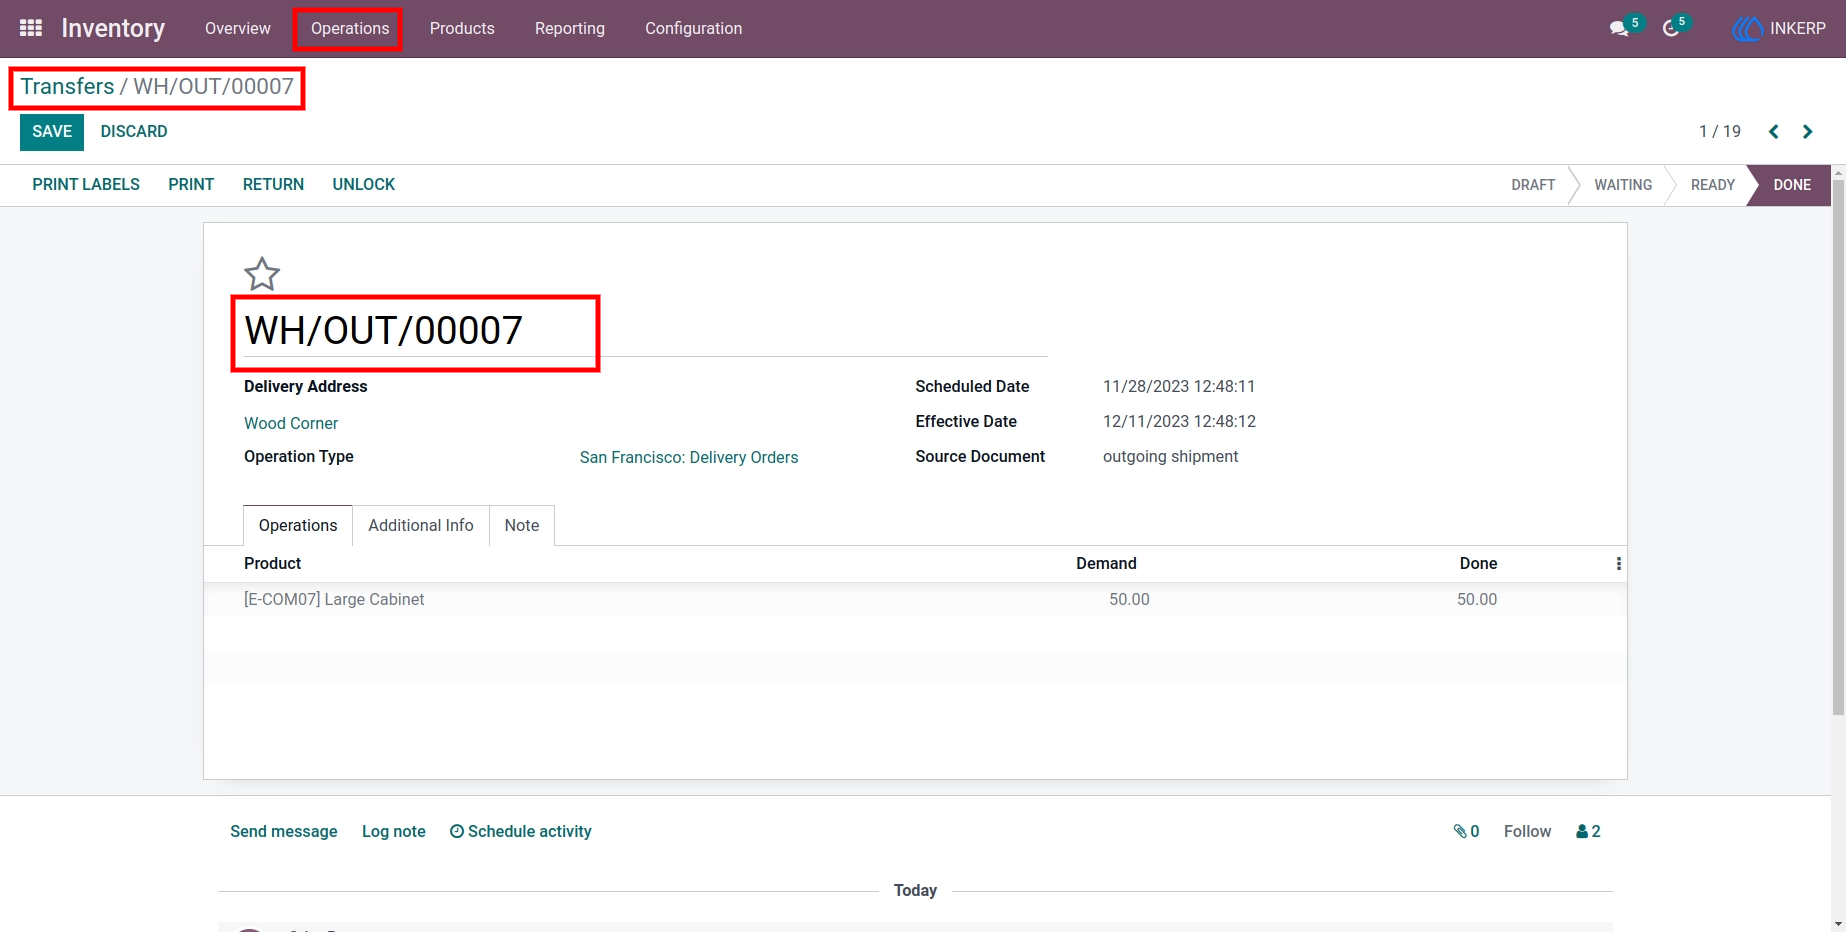Click the Large Cabinet product row
This screenshot has height=932, width=1846.
(915, 599)
